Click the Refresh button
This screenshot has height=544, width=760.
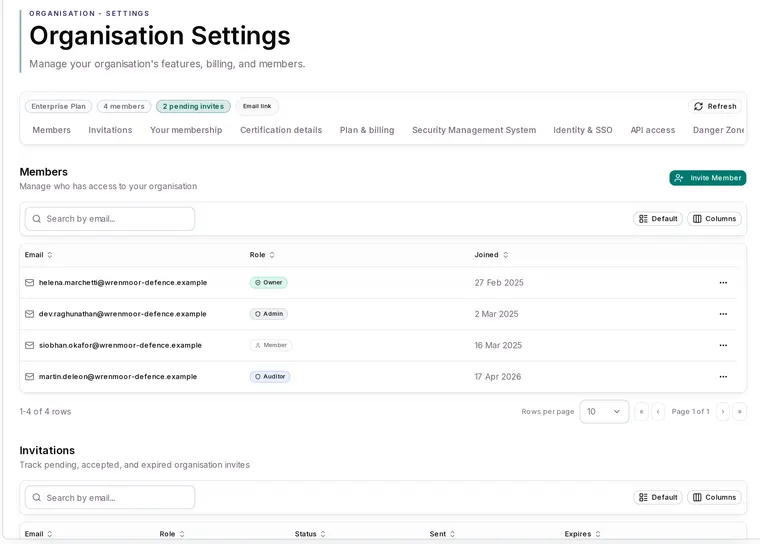click(715, 106)
